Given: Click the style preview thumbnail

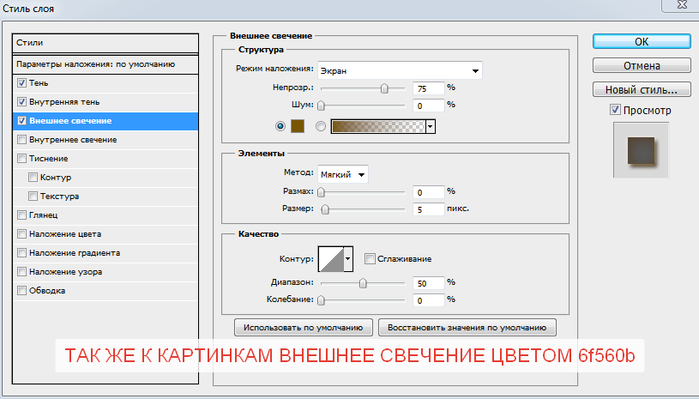Looking at the screenshot, I should point(641,150).
